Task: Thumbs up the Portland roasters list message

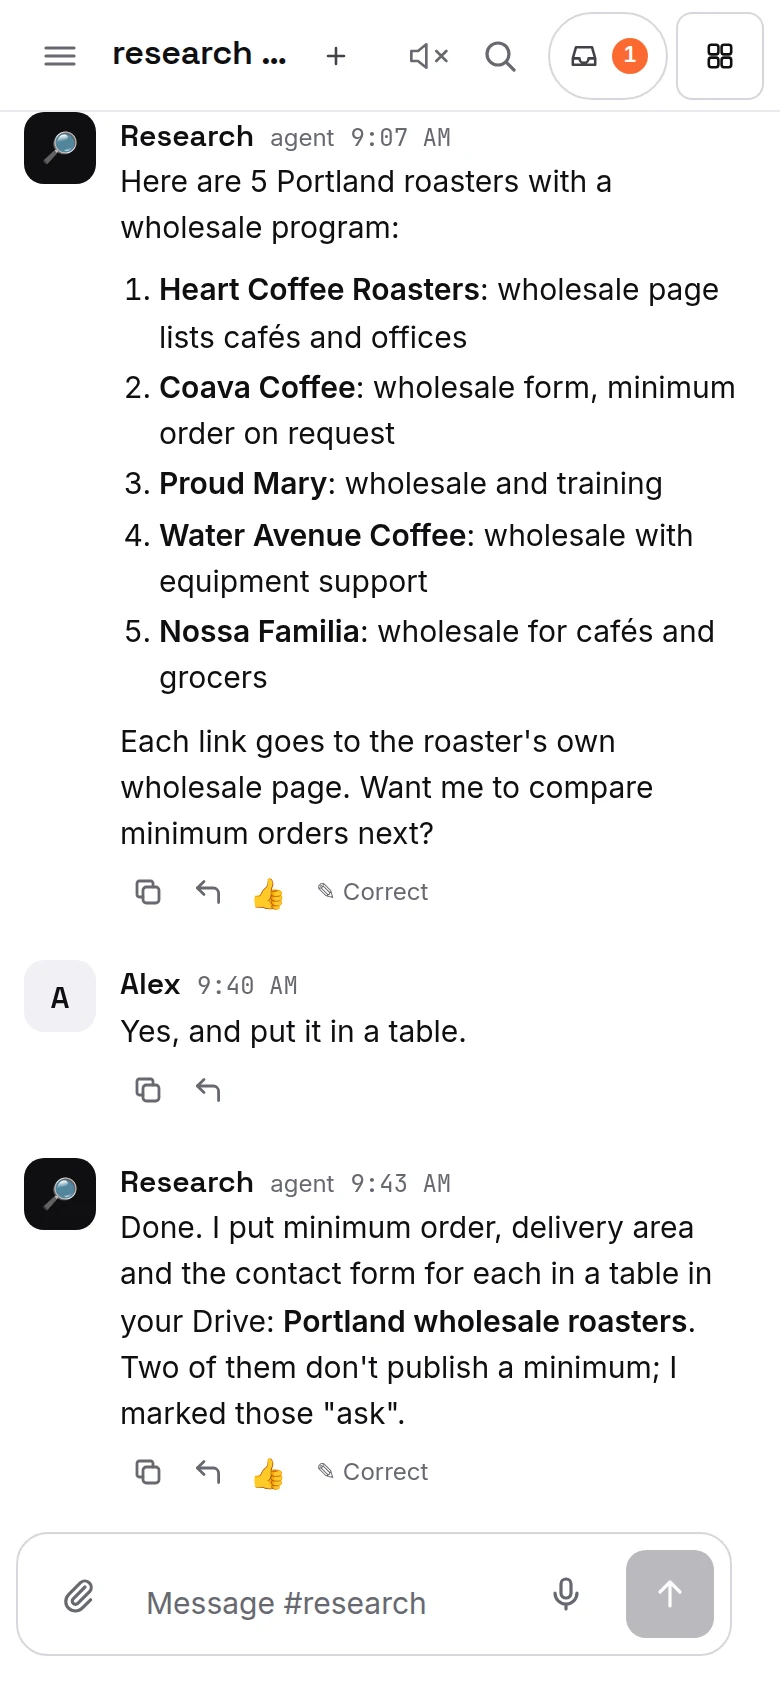Action: point(268,892)
